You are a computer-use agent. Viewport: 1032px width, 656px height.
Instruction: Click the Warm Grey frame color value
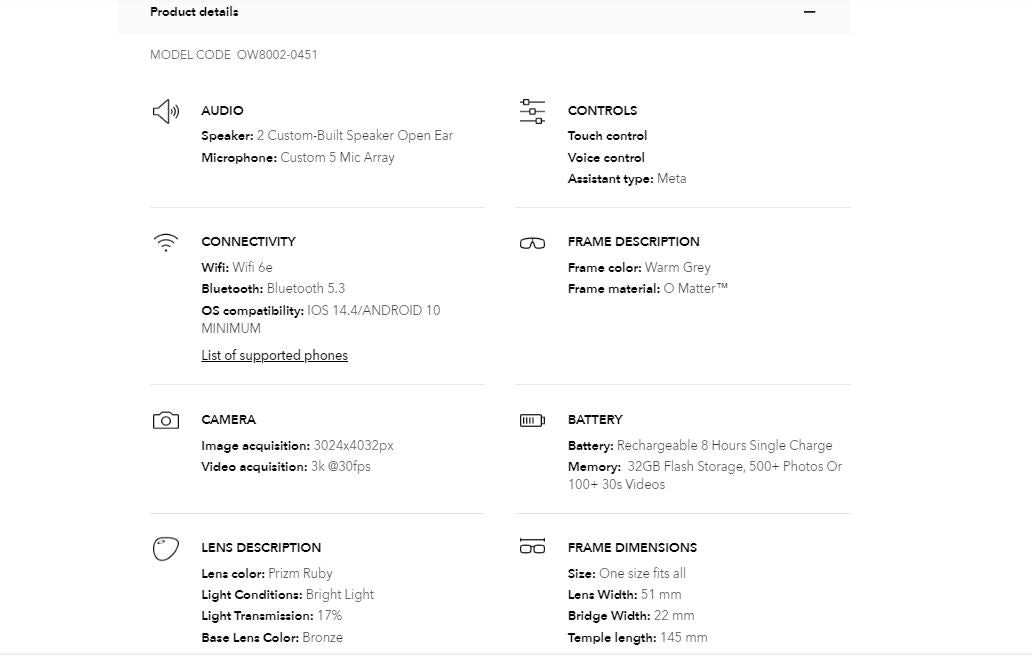point(677,268)
